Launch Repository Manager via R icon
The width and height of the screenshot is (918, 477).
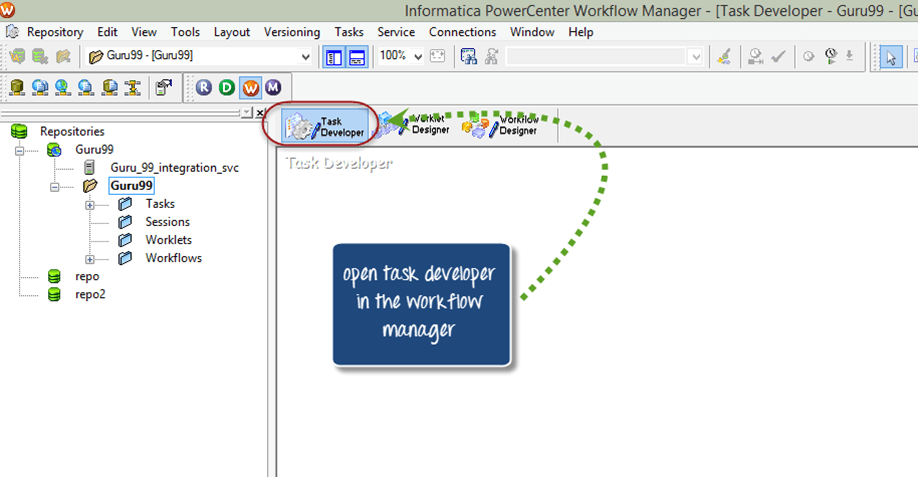tap(204, 88)
